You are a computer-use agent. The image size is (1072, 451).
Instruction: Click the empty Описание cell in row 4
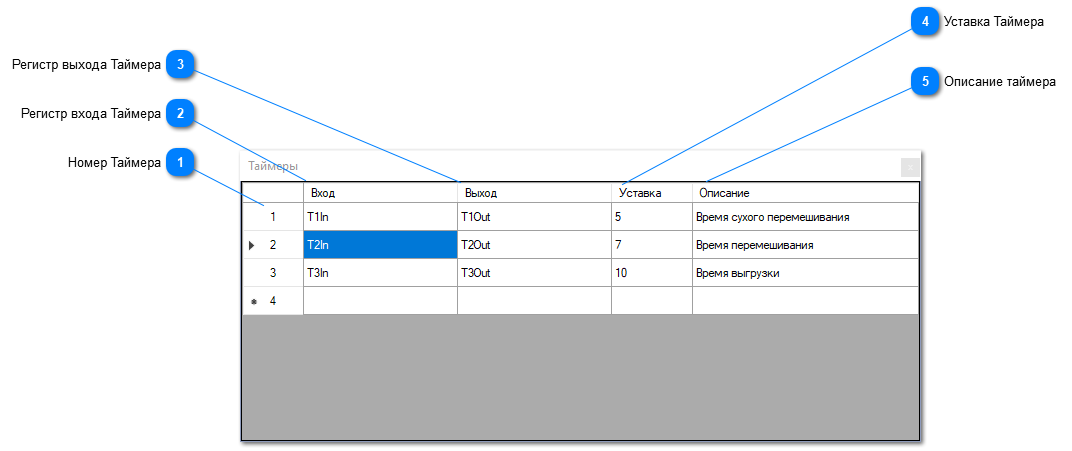[x=805, y=301]
